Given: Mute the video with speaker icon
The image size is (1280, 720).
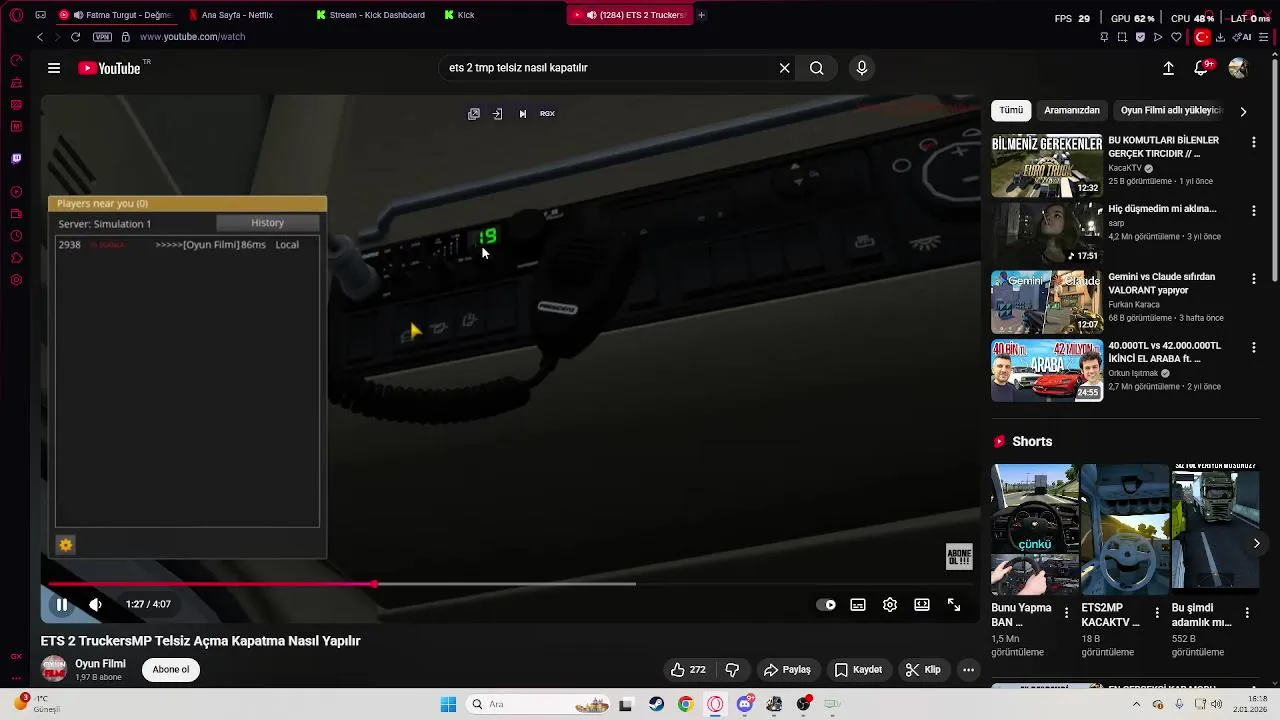Looking at the screenshot, I should 95,604.
